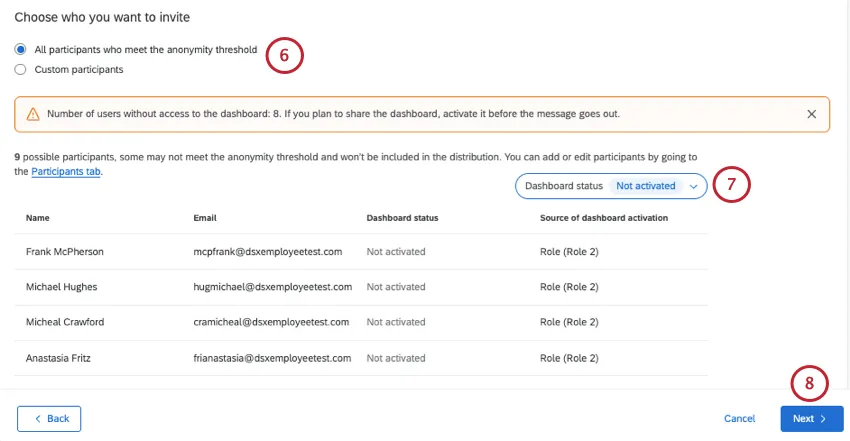Click Michael Hughes's email address
Screen dimensions: 850x441
pyautogui.click(x=272, y=287)
